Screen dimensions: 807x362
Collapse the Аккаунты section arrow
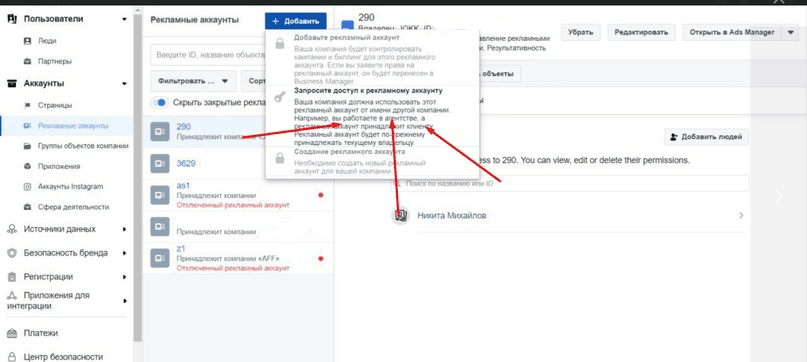tap(124, 83)
